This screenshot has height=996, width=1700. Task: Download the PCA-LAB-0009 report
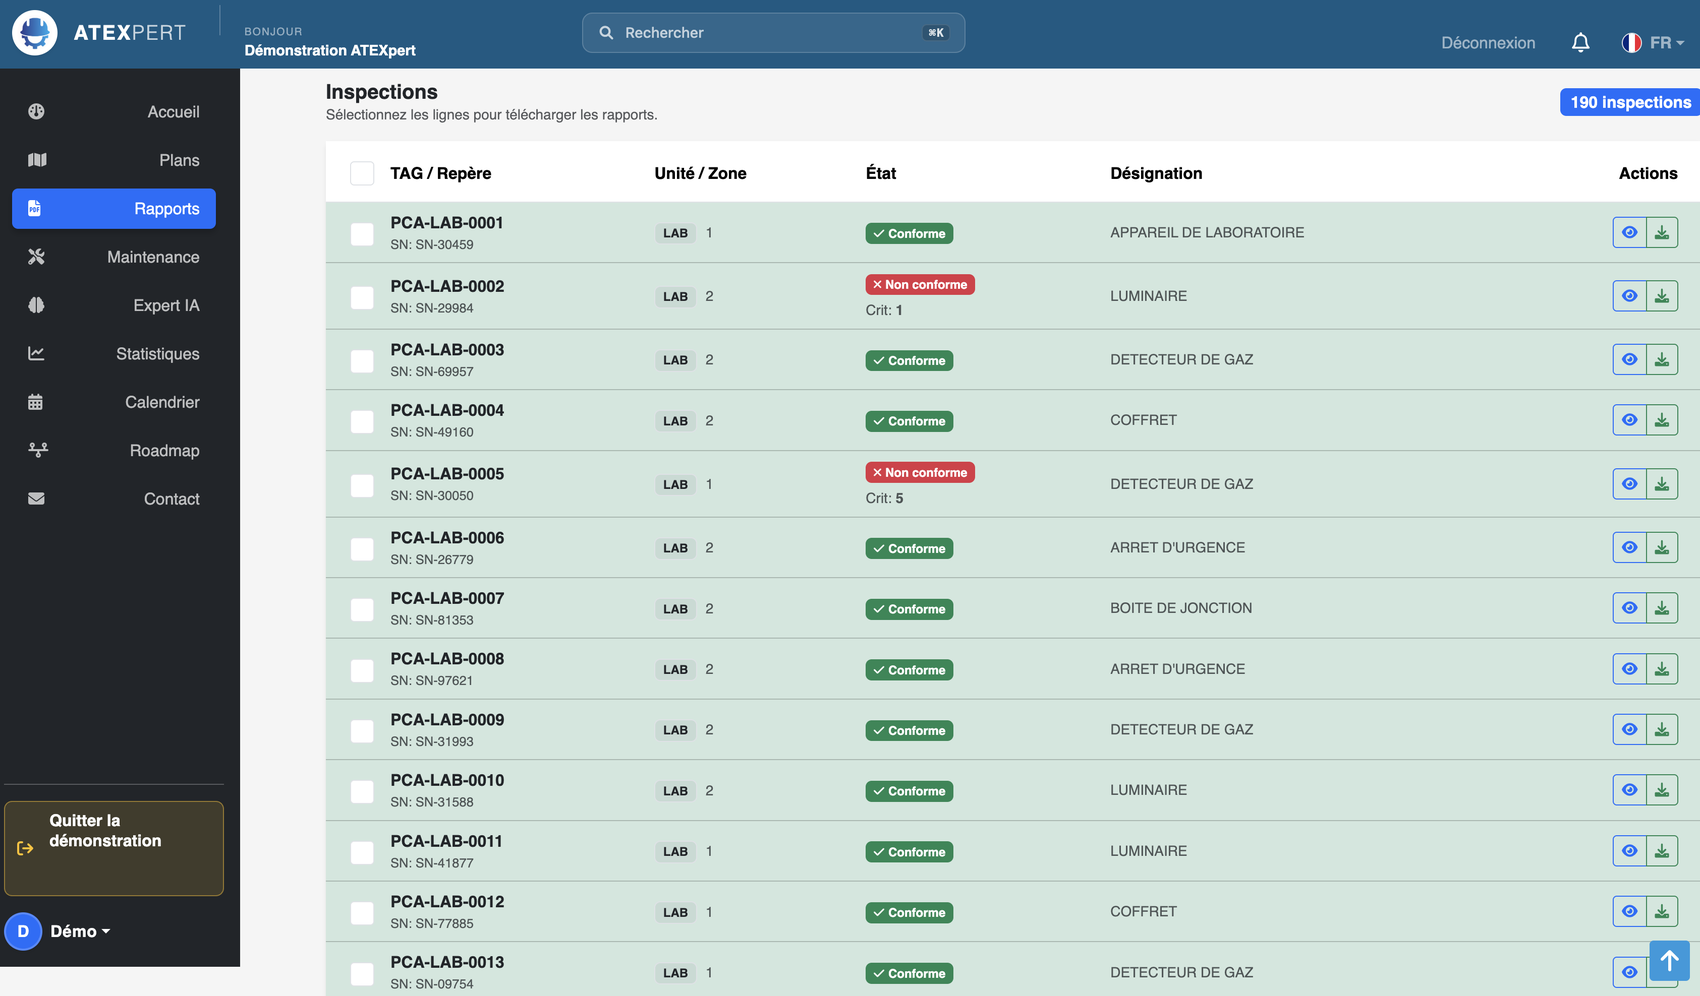1661,730
